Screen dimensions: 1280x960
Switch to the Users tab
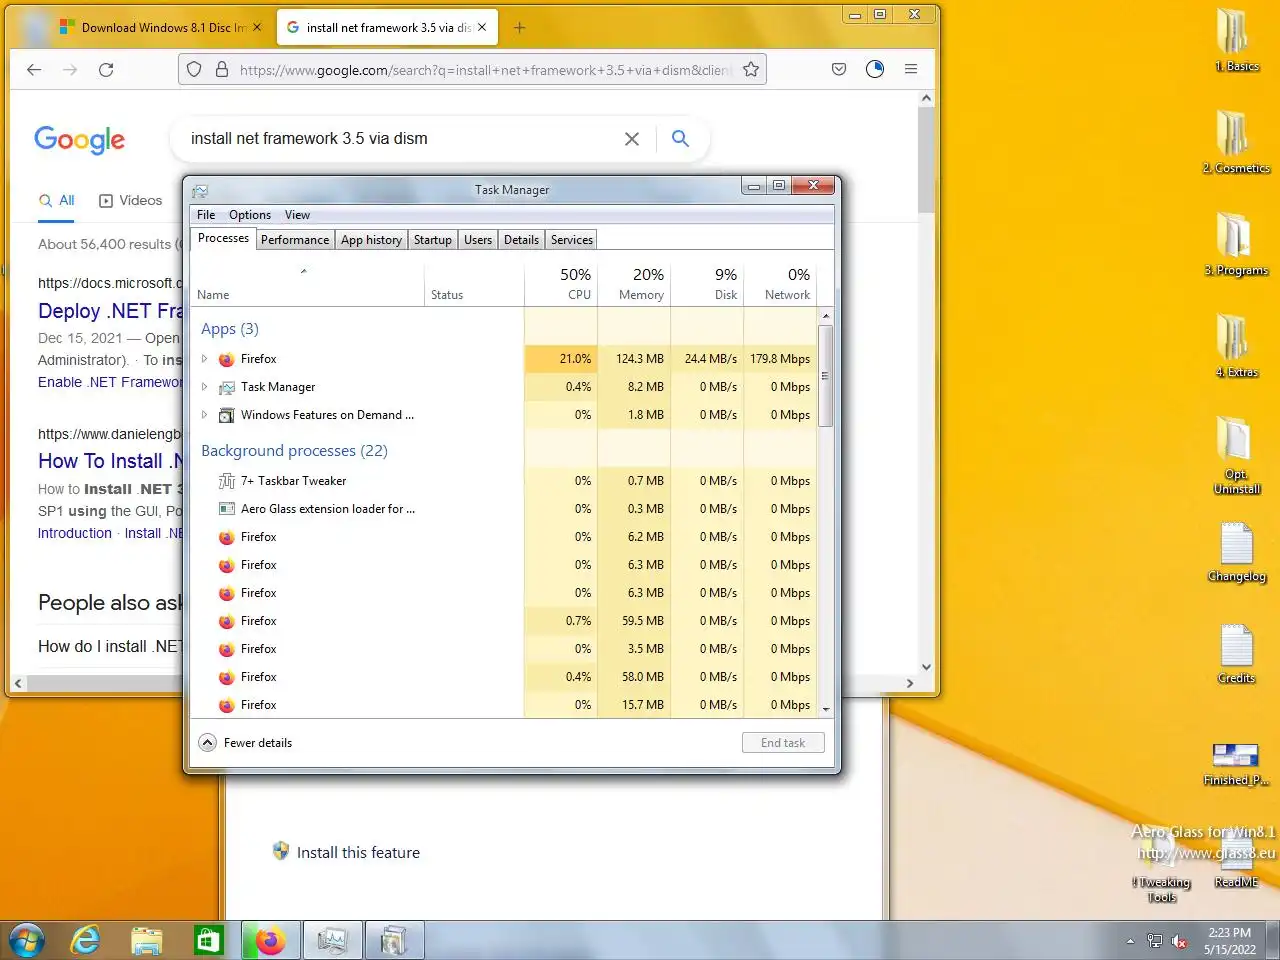478,240
